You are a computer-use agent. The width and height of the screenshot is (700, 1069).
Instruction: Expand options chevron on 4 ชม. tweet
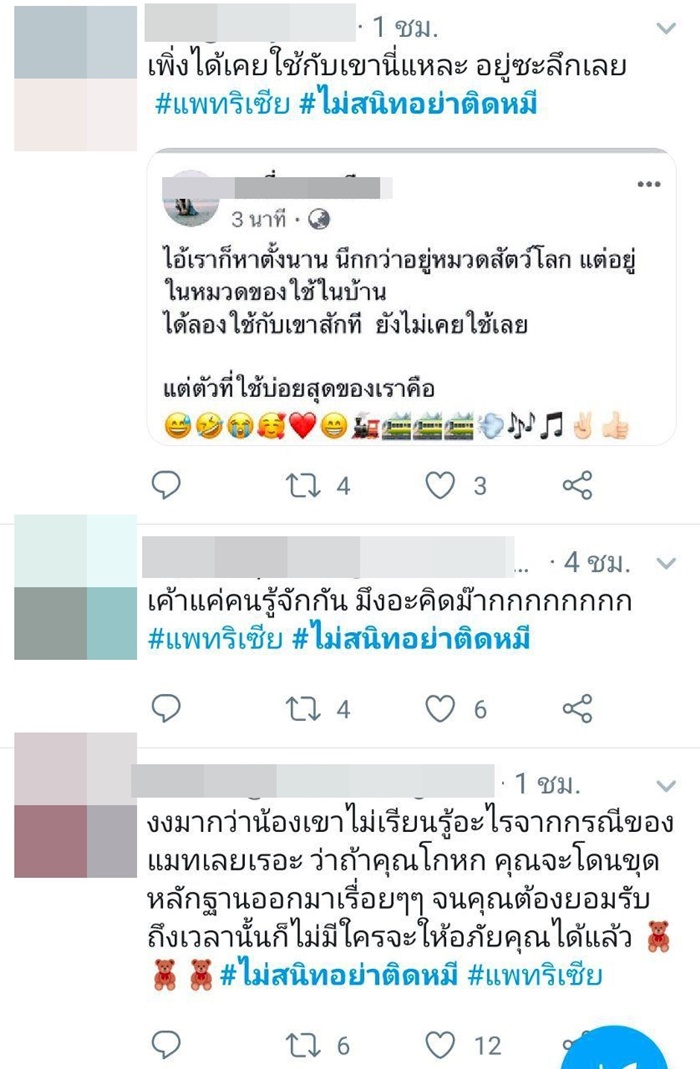(665, 563)
